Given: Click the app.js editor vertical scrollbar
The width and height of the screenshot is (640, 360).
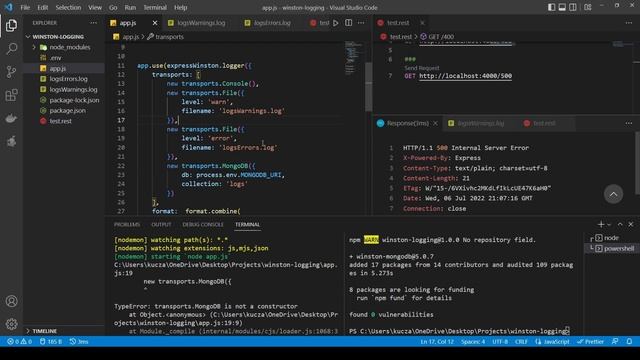Looking at the screenshot, I should 369,87.
